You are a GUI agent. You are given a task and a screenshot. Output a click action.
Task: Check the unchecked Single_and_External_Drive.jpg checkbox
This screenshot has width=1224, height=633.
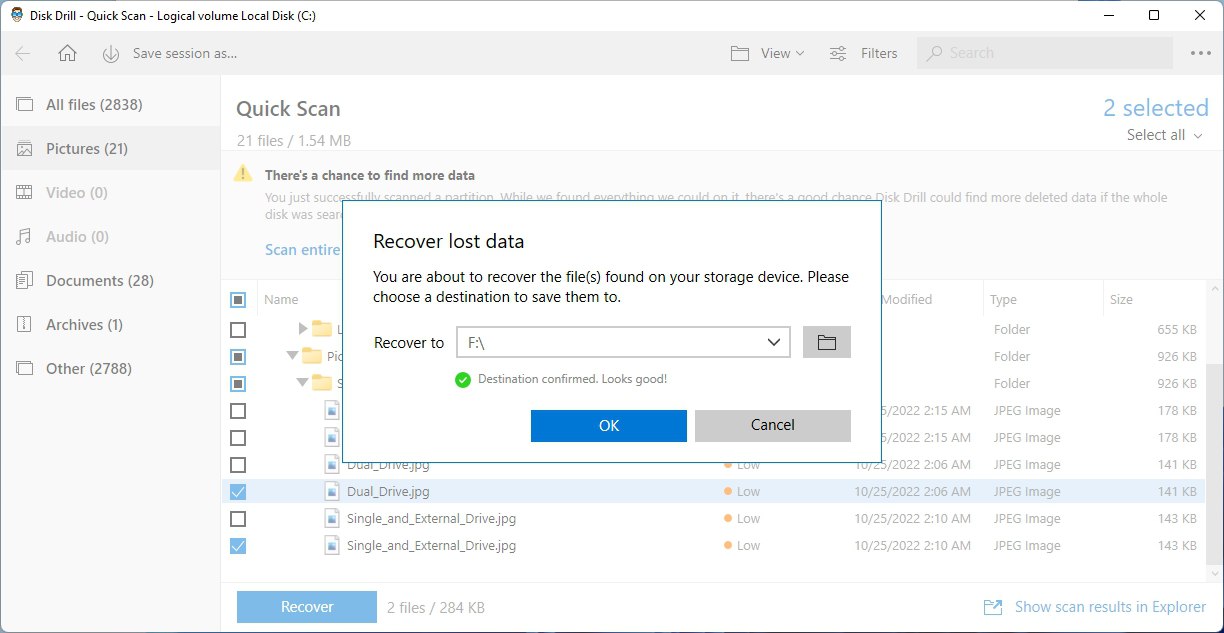tap(238, 518)
